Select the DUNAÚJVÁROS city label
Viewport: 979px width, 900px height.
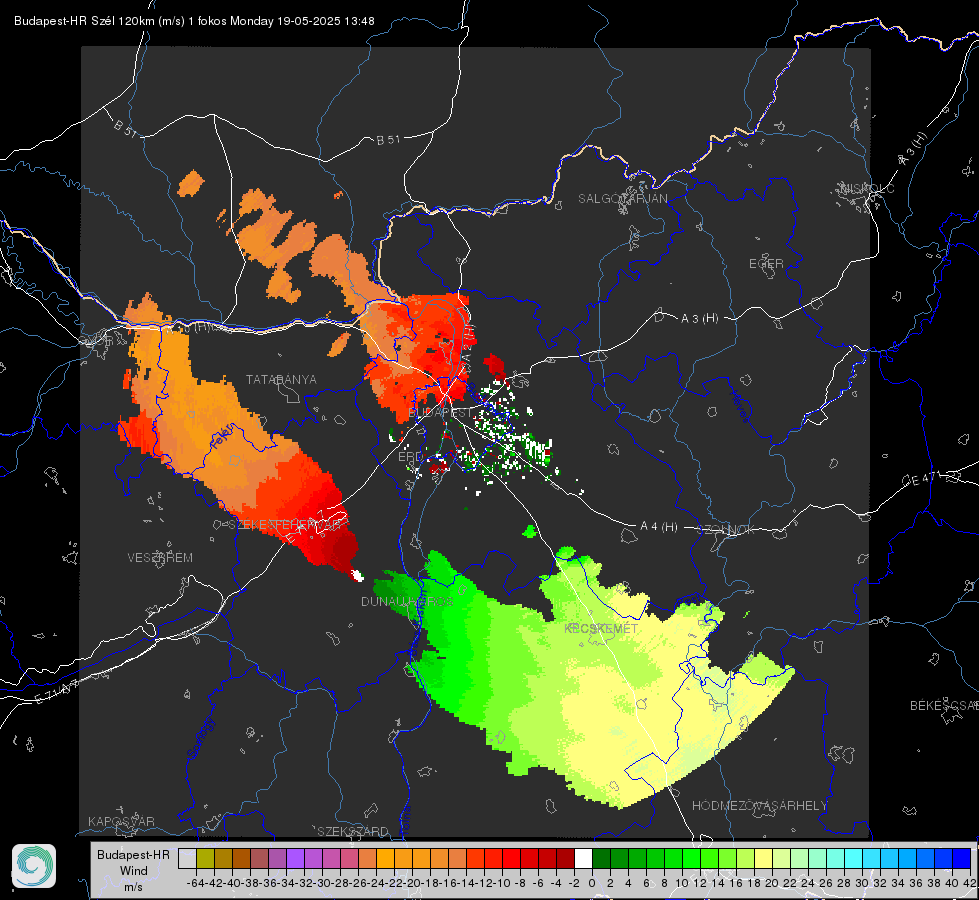point(406,601)
